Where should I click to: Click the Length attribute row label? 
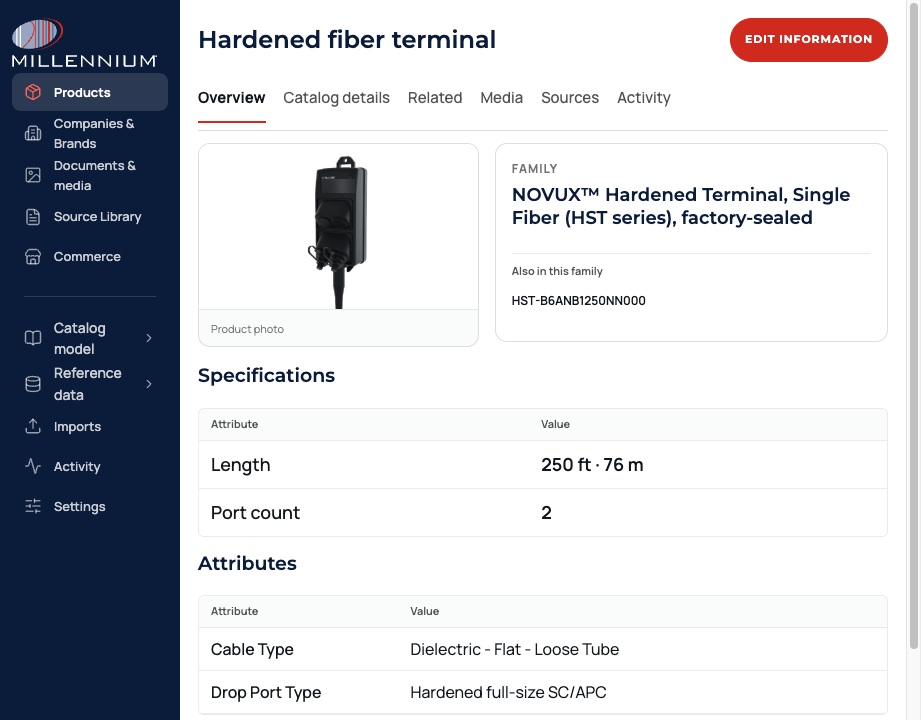click(x=240, y=465)
